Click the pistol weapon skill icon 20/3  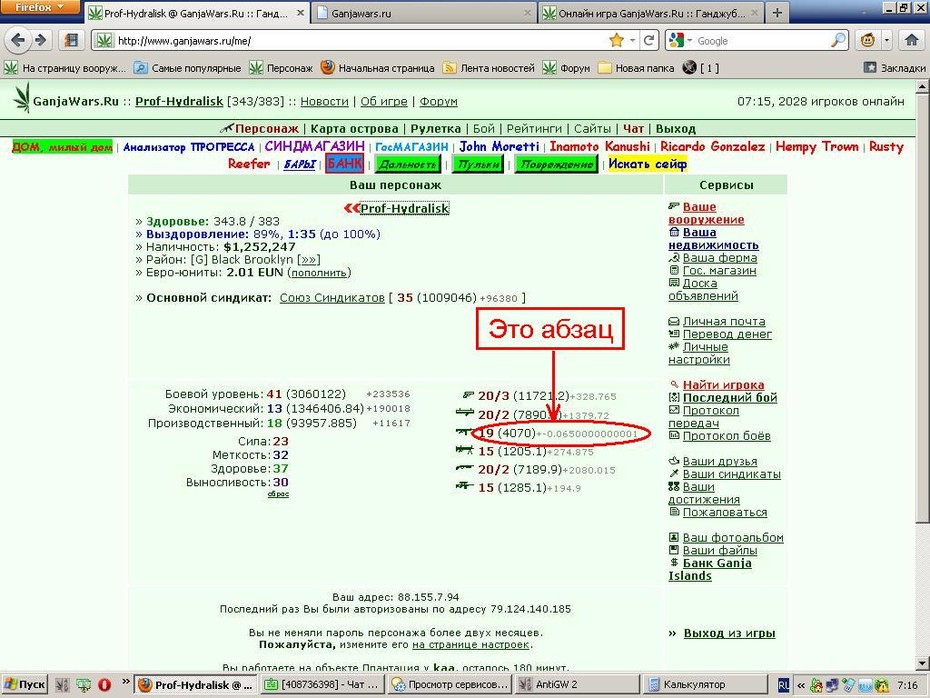pyautogui.click(x=468, y=394)
